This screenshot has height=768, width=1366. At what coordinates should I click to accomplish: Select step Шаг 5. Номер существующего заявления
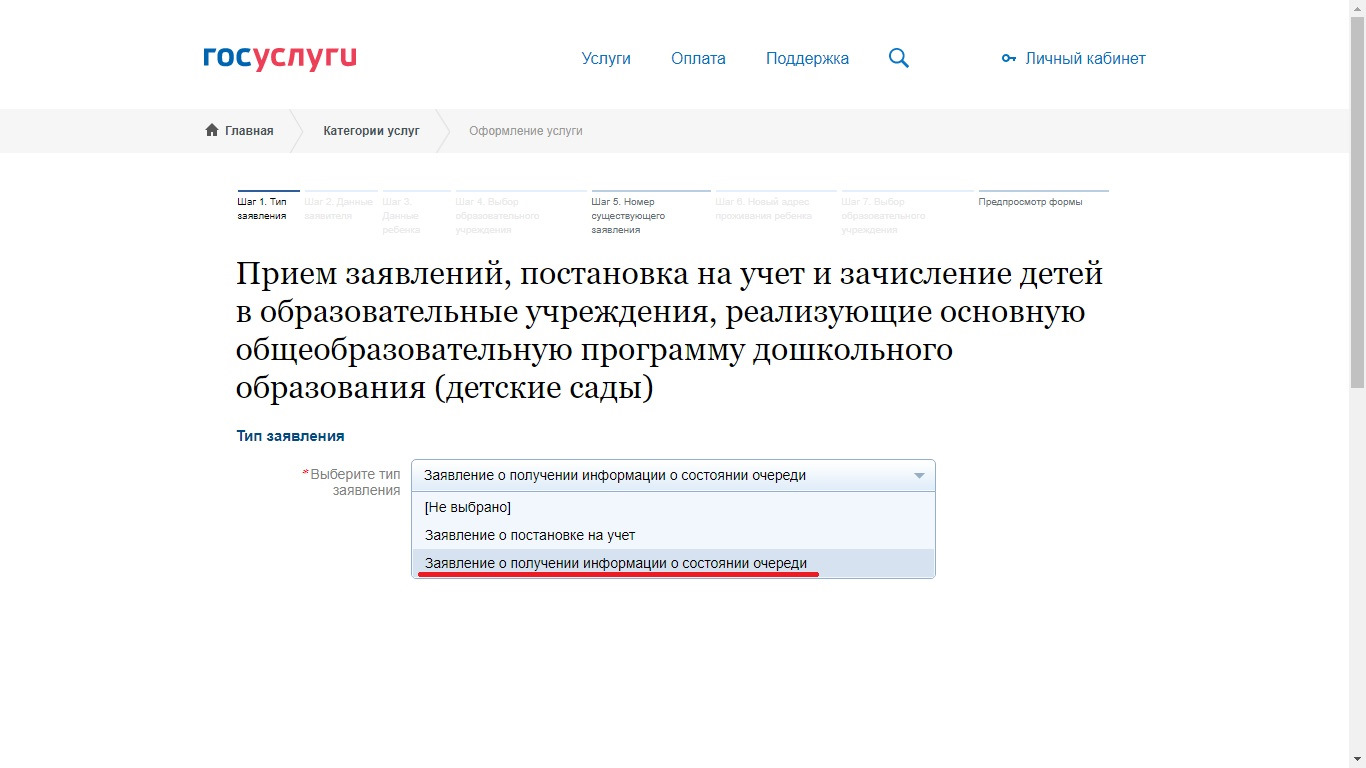click(x=651, y=213)
